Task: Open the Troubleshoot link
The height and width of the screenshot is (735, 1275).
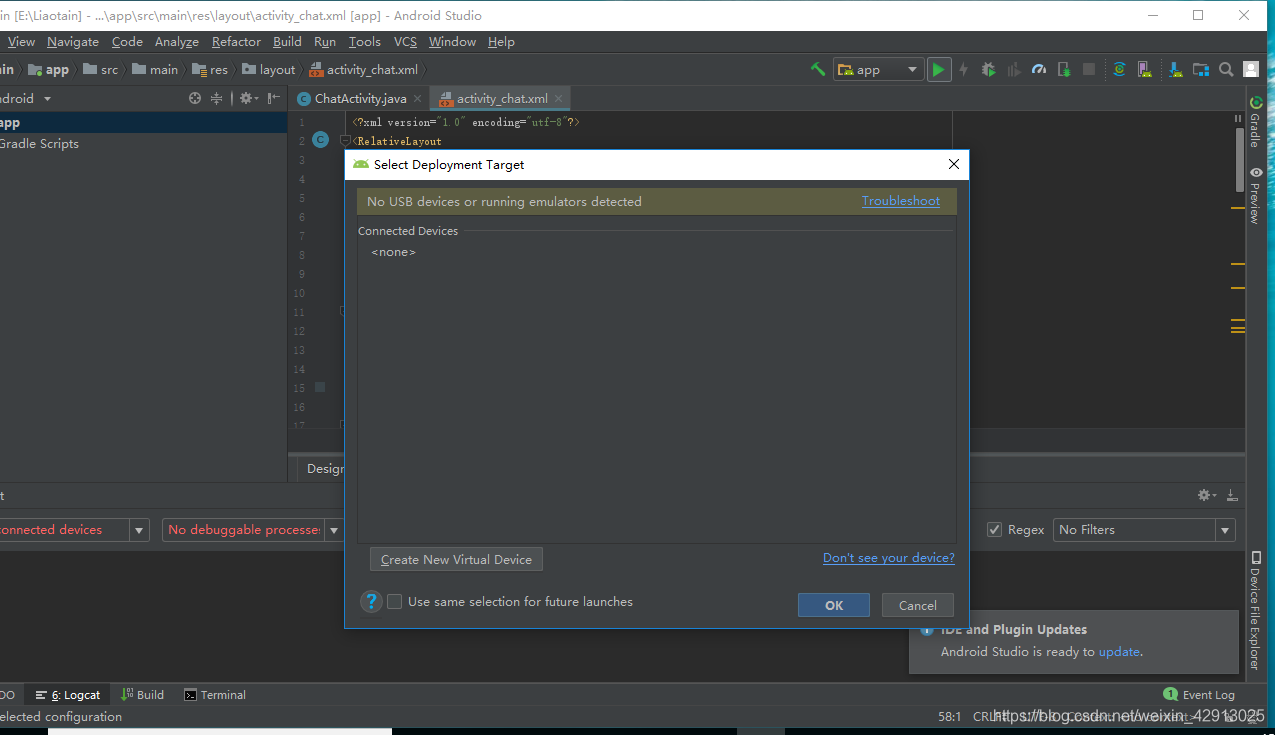Action: (901, 201)
